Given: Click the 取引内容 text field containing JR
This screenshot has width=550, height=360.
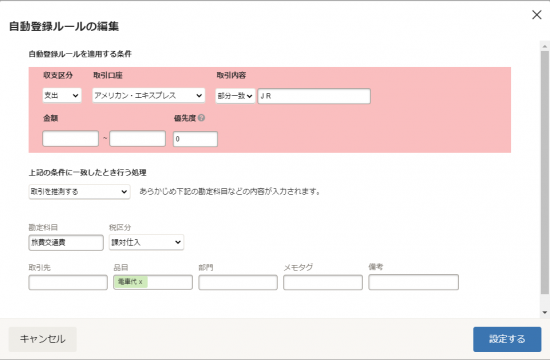Looking at the screenshot, I should (x=314, y=96).
